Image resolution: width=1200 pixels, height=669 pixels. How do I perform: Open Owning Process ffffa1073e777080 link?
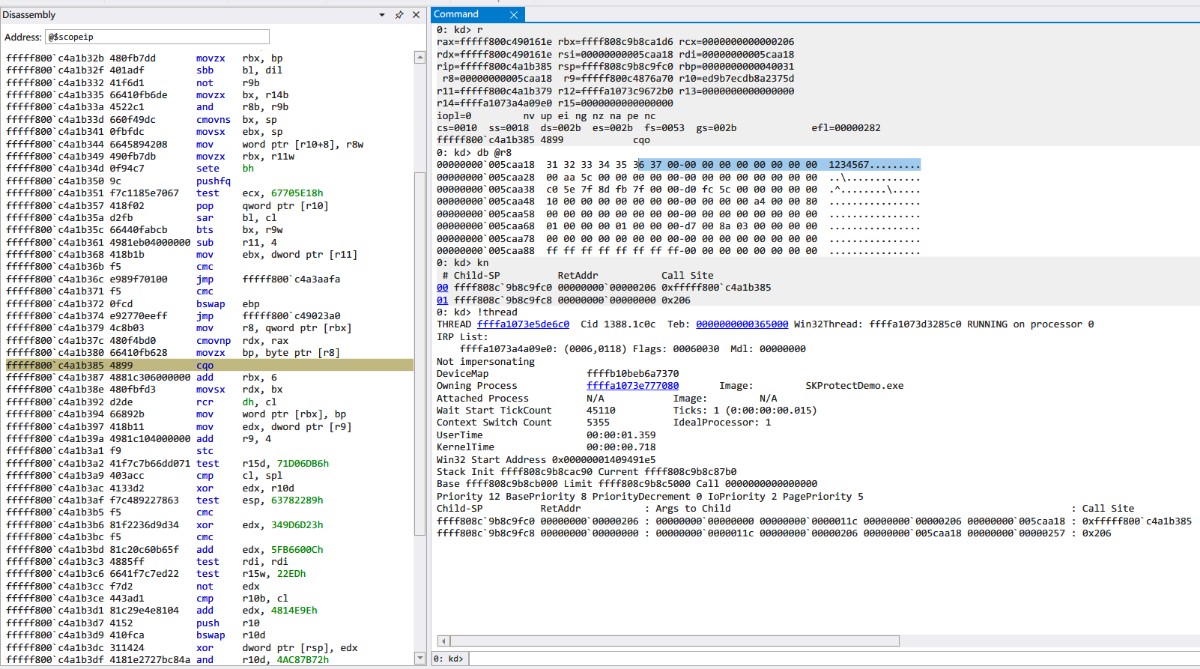(632, 385)
